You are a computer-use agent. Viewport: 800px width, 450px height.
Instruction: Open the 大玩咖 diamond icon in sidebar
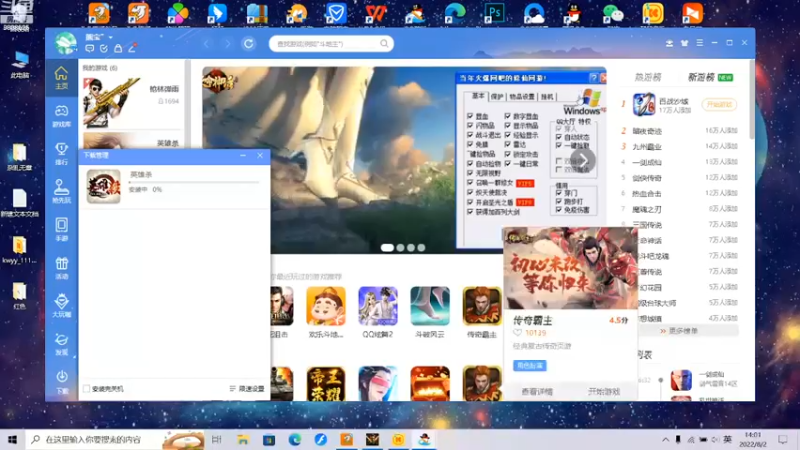click(61, 305)
